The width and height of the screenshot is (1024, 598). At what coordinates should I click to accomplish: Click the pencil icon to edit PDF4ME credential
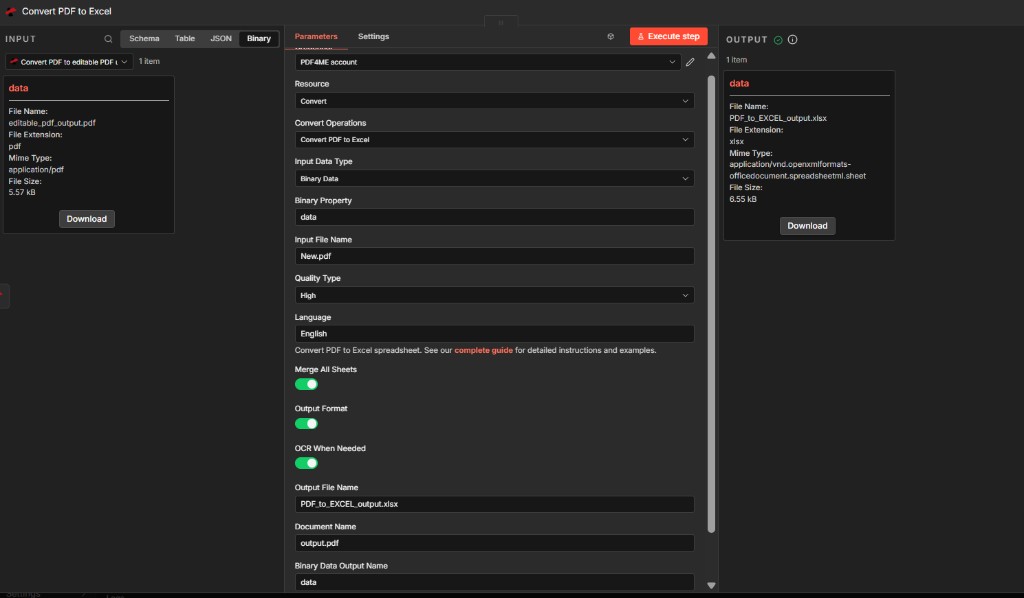(690, 62)
